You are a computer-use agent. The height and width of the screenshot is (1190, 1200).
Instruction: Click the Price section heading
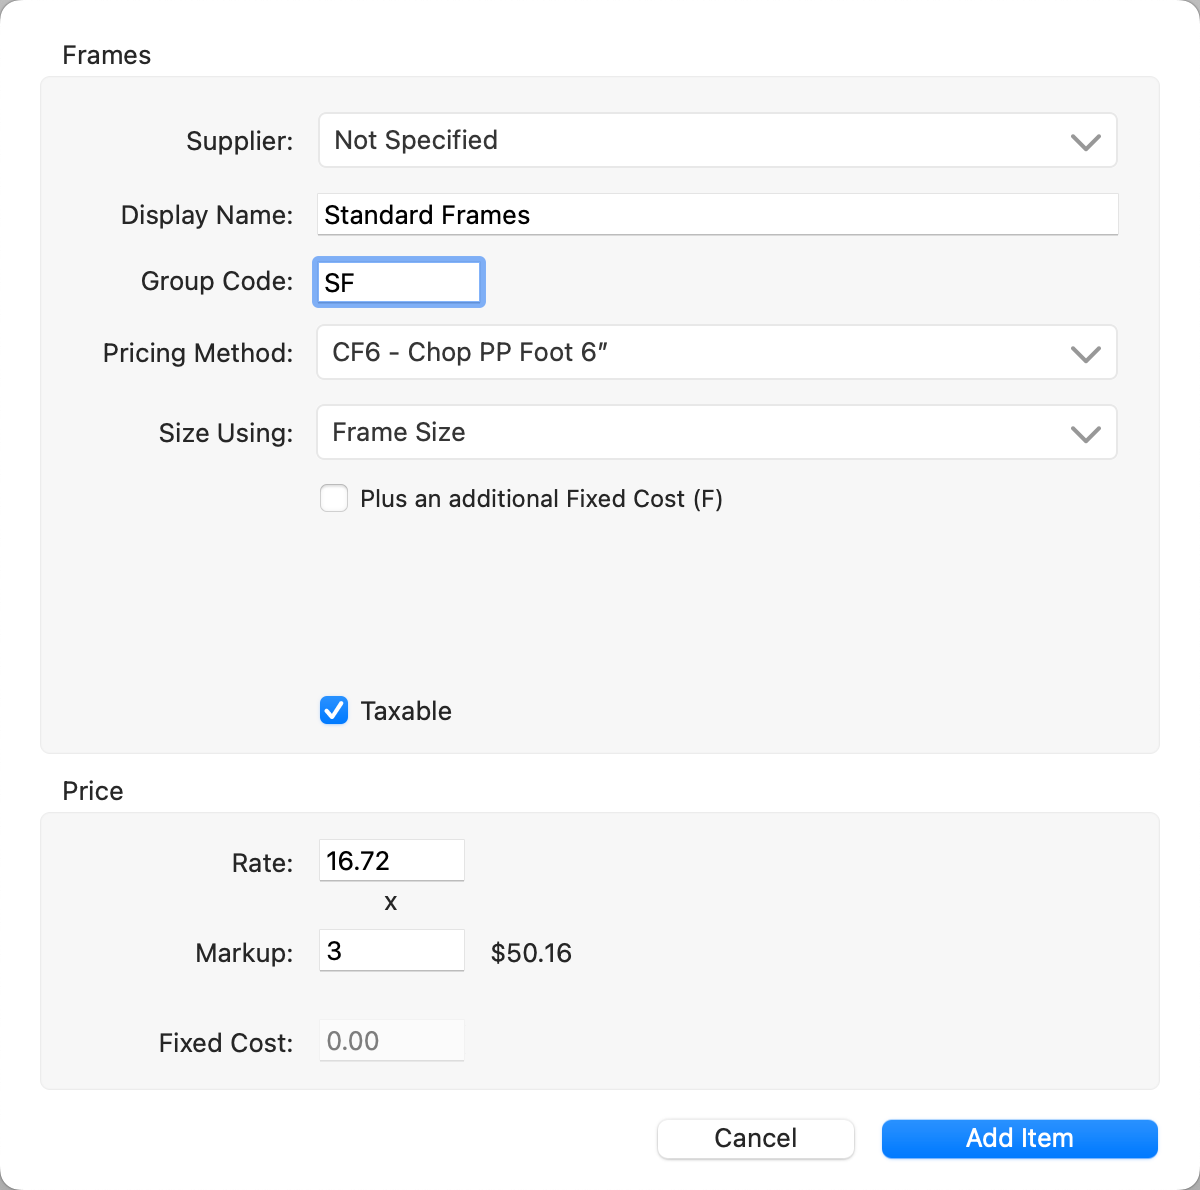[x=92, y=791]
